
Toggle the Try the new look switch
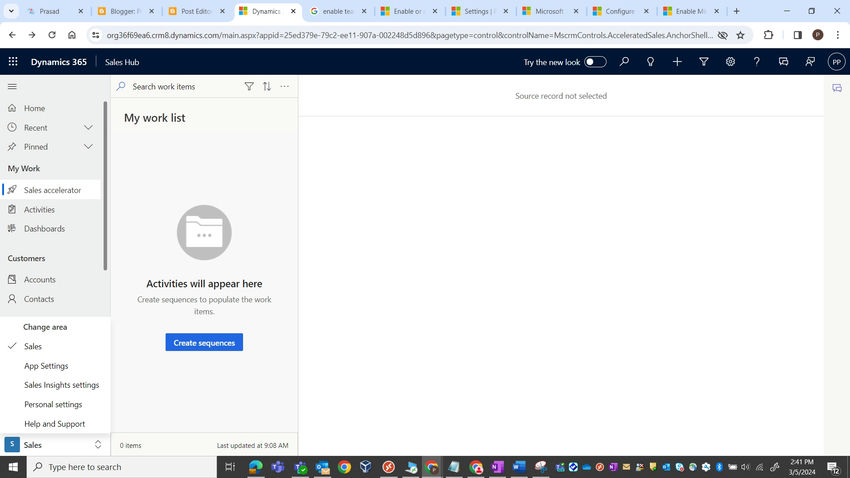click(595, 62)
